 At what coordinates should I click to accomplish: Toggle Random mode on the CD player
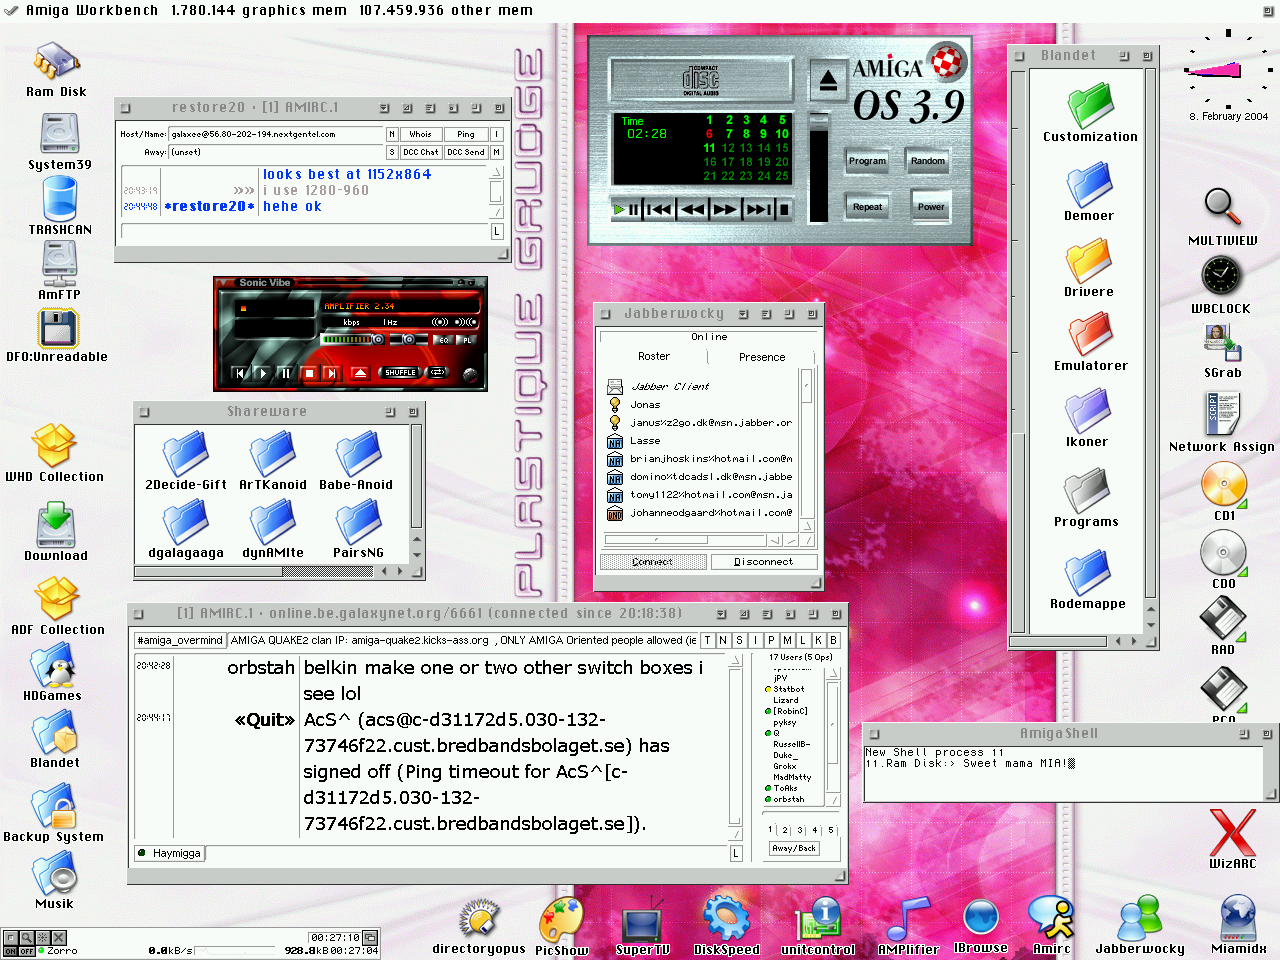[x=928, y=161]
